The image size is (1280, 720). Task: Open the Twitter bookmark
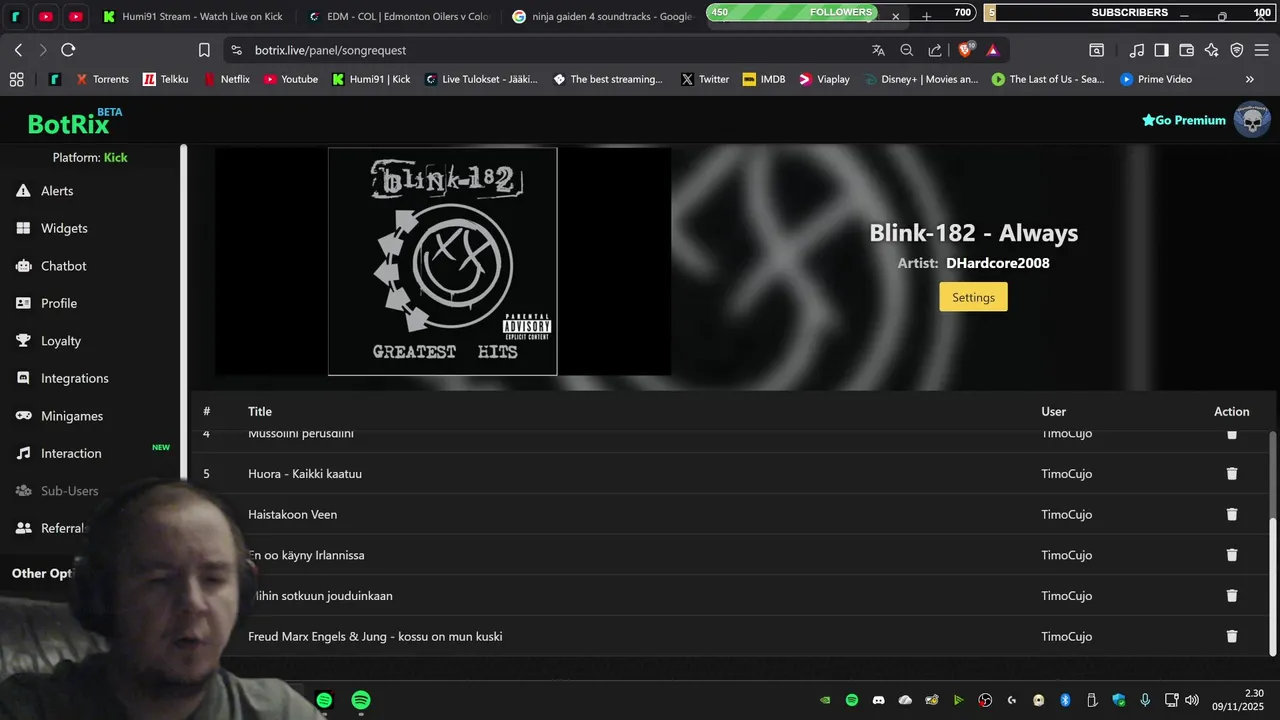coord(705,79)
